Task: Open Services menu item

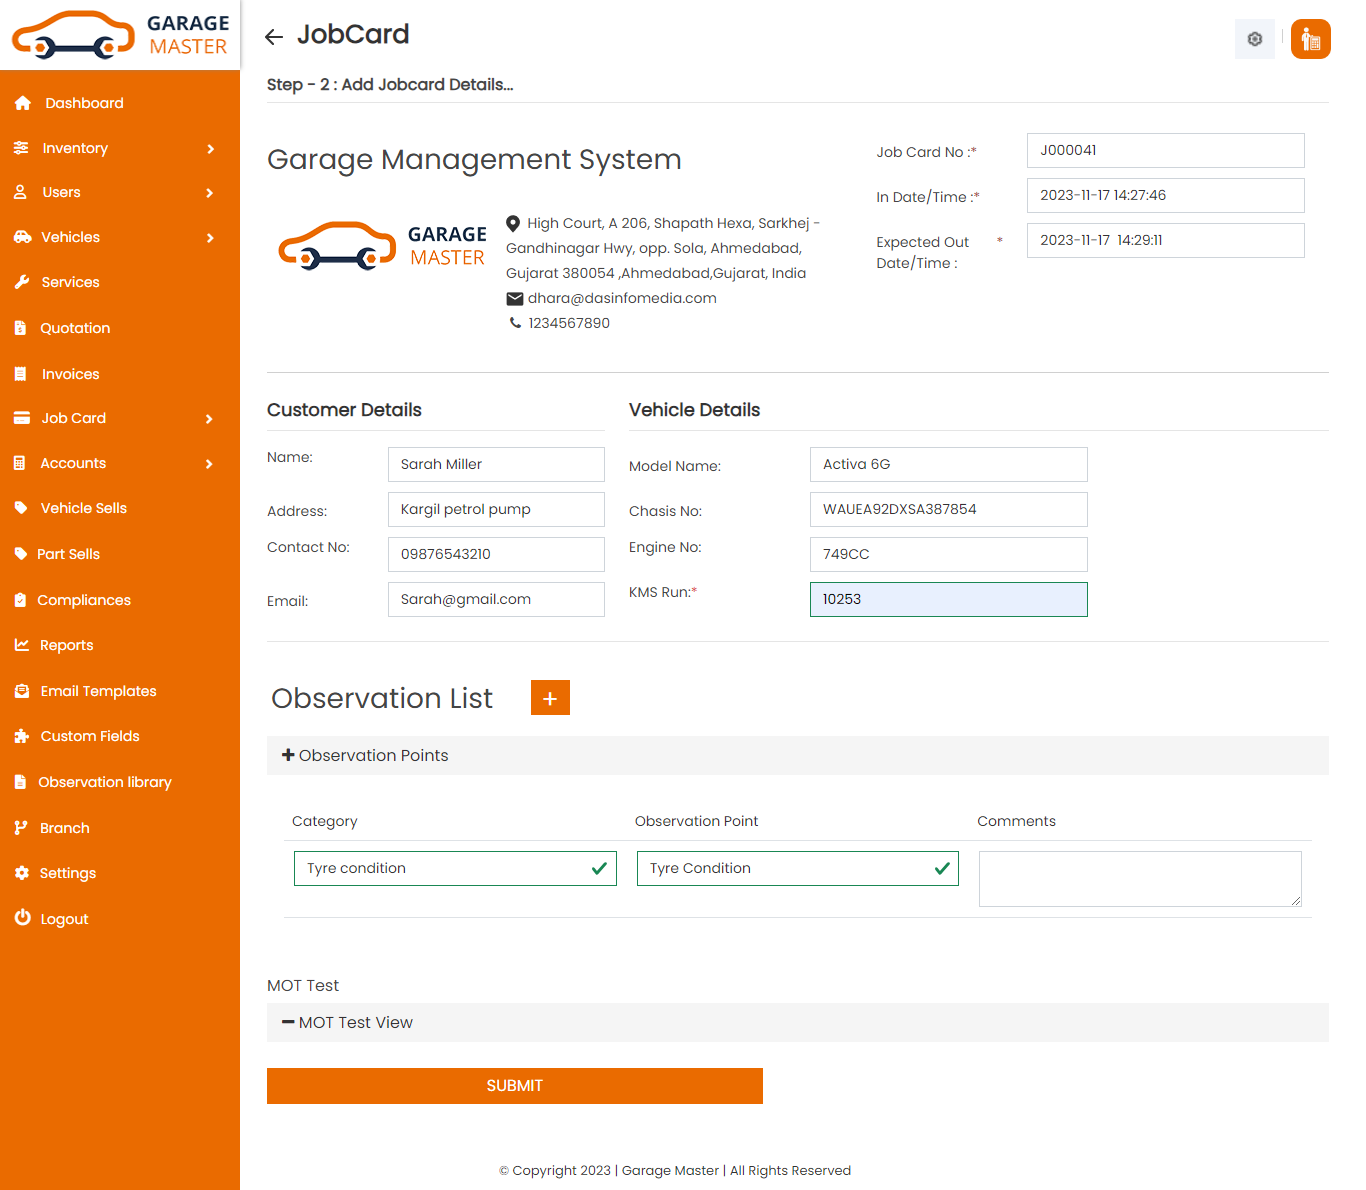Action: tap(70, 282)
